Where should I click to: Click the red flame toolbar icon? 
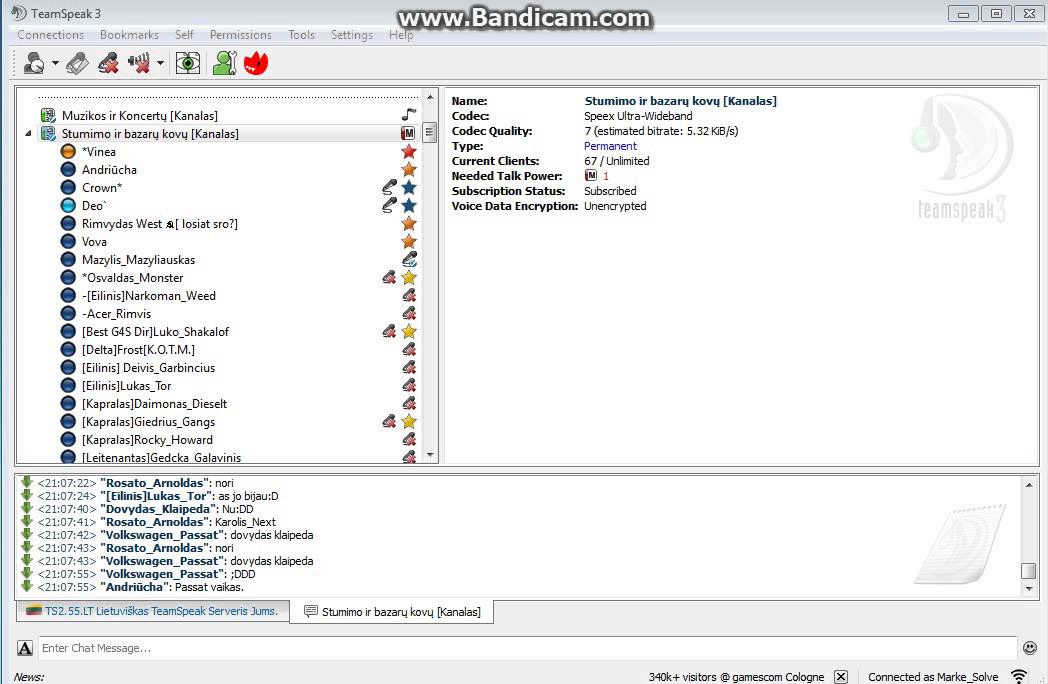click(x=255, y=64)
